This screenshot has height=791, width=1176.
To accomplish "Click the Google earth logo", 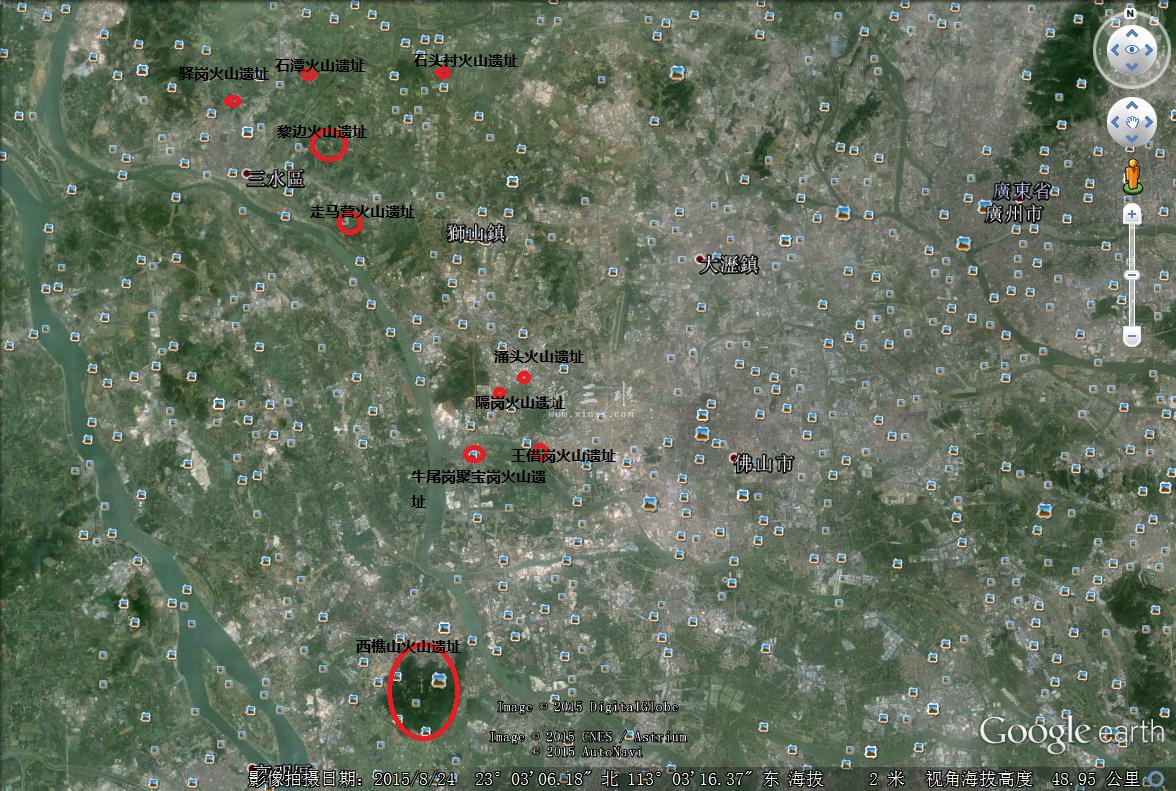I will pos(1072,733).
